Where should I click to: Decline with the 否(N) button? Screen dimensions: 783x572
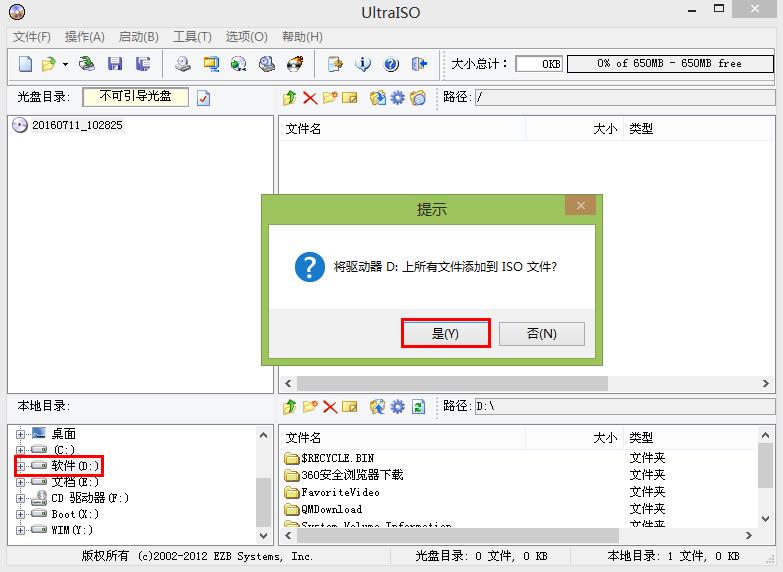pyautogui.click(x=542, y=333)
